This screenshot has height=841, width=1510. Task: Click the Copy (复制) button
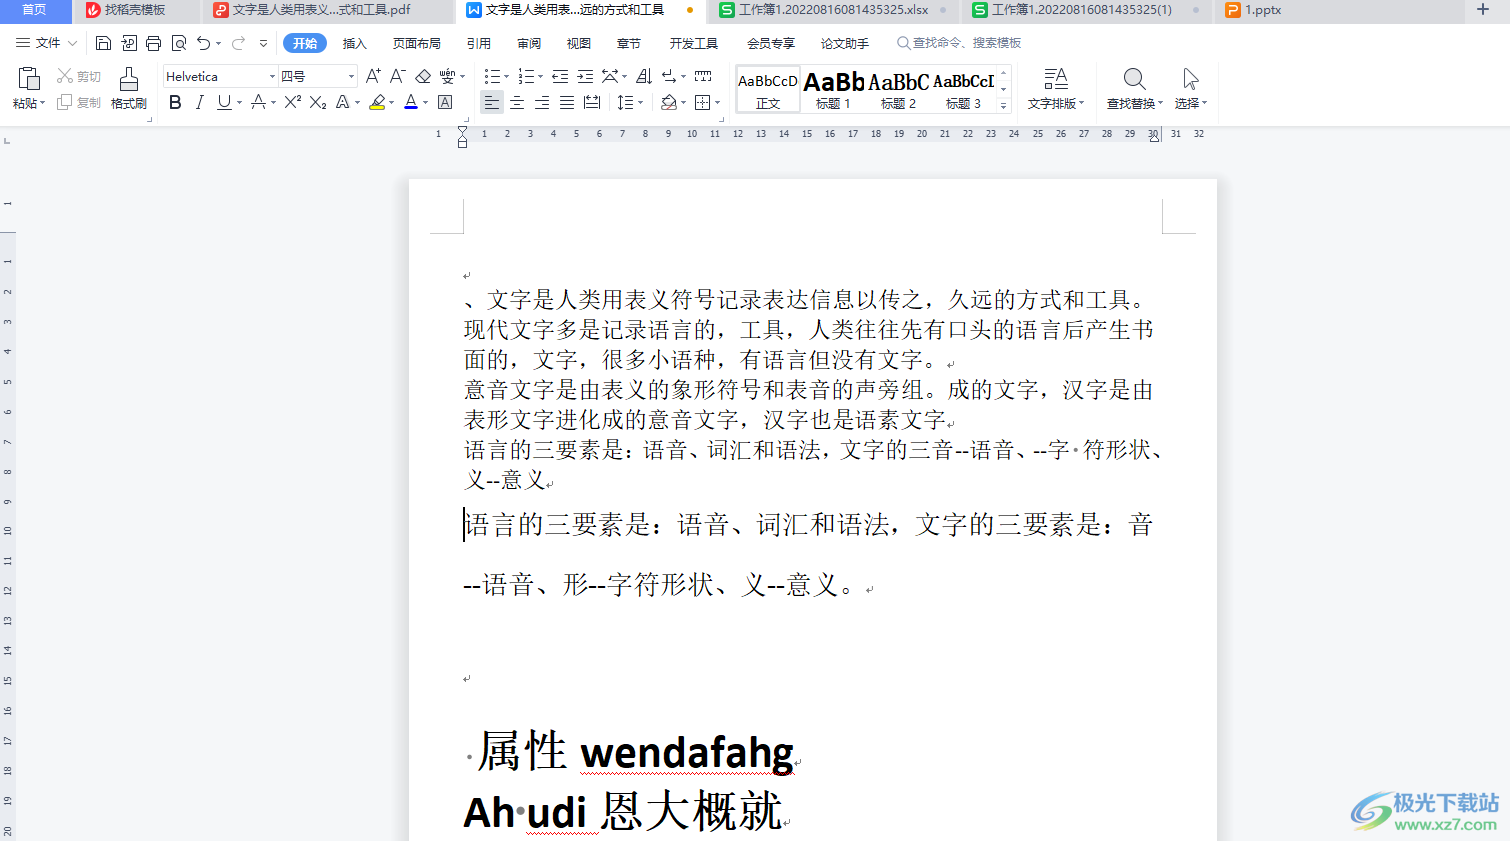79,102
